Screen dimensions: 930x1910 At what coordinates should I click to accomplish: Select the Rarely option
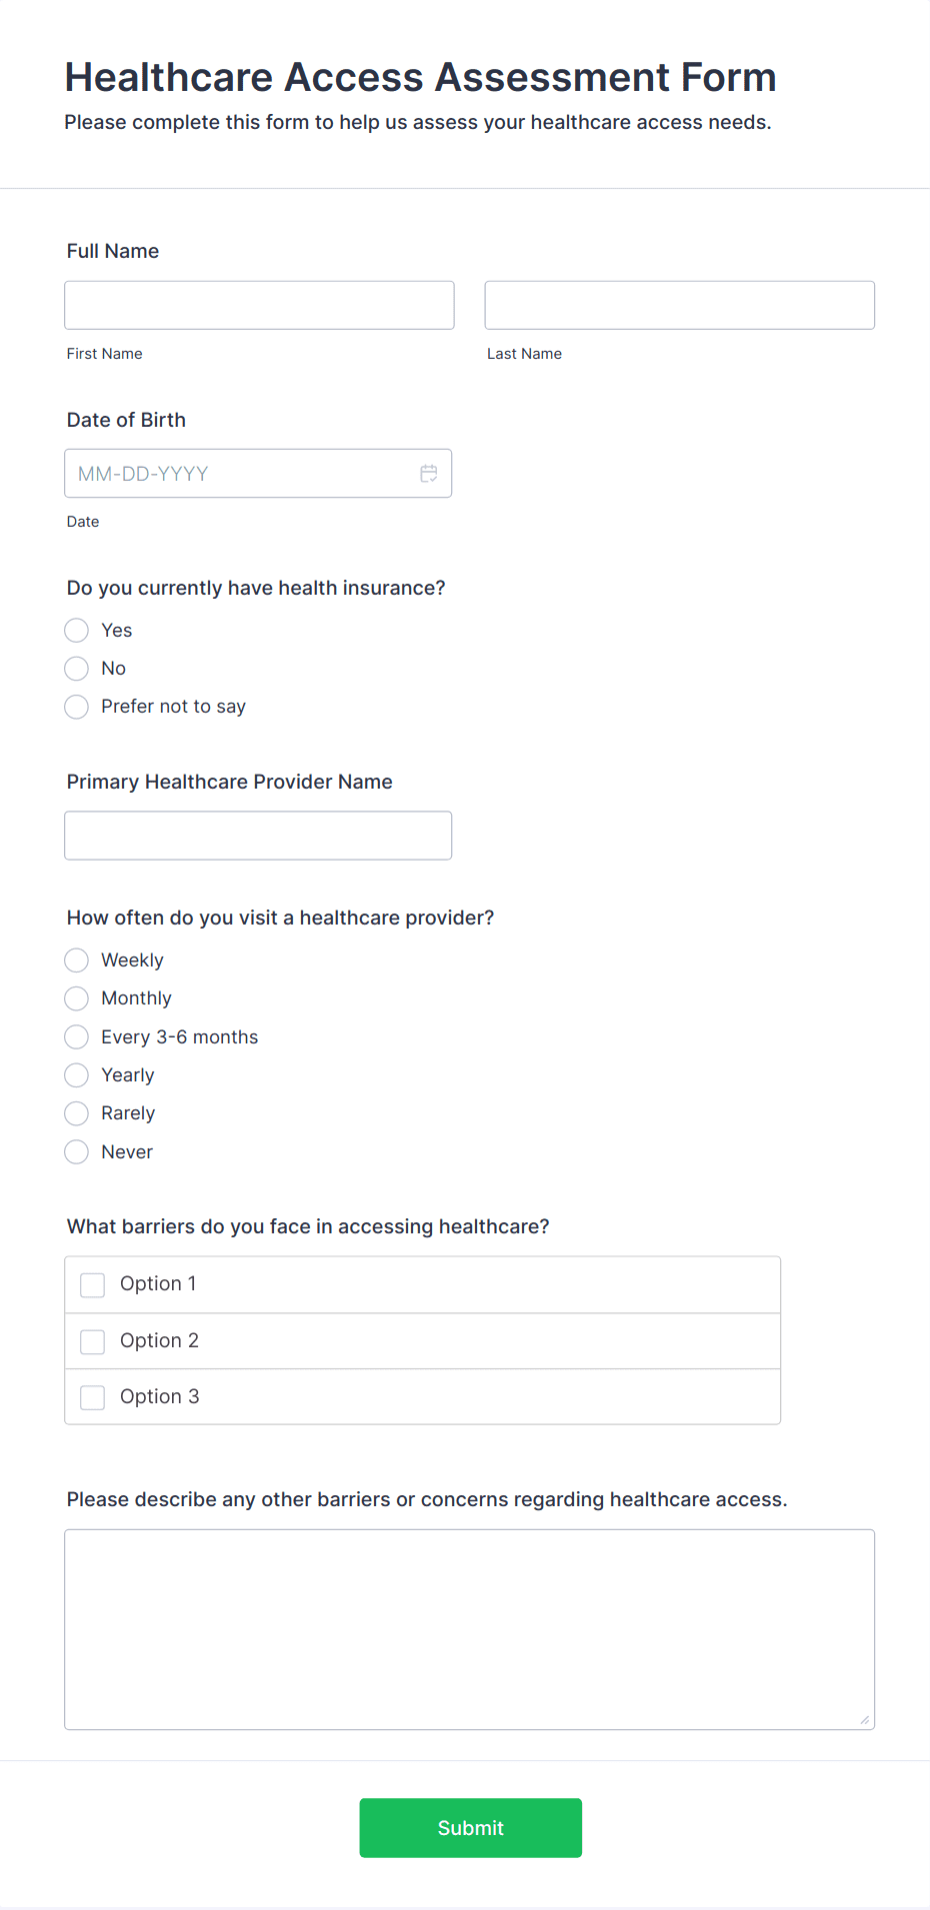(76, 1113)
